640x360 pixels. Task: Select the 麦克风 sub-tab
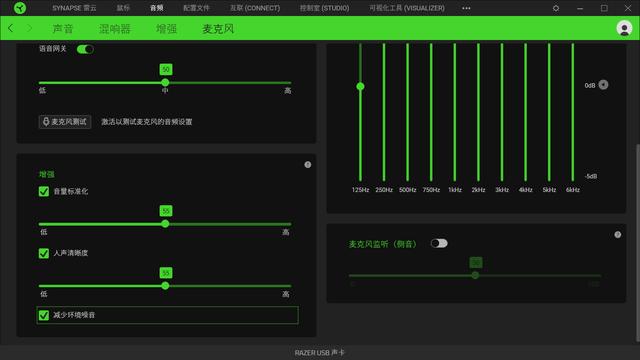point(218,29)
